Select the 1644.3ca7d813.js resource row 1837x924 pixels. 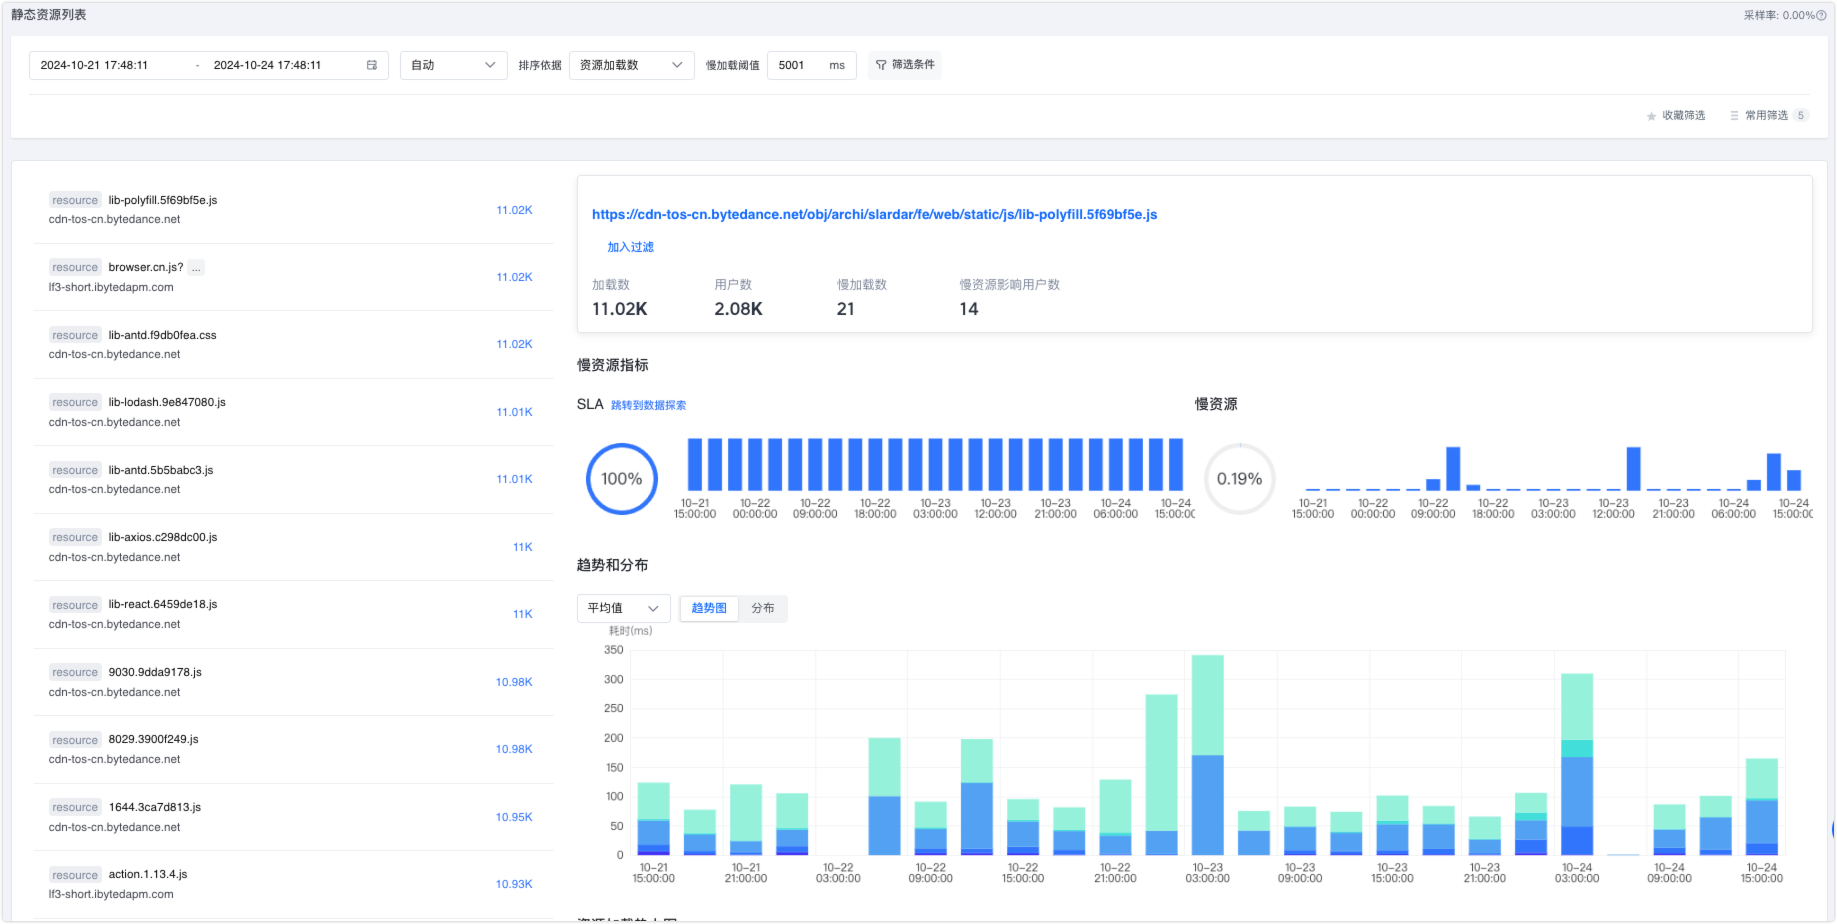292,817
